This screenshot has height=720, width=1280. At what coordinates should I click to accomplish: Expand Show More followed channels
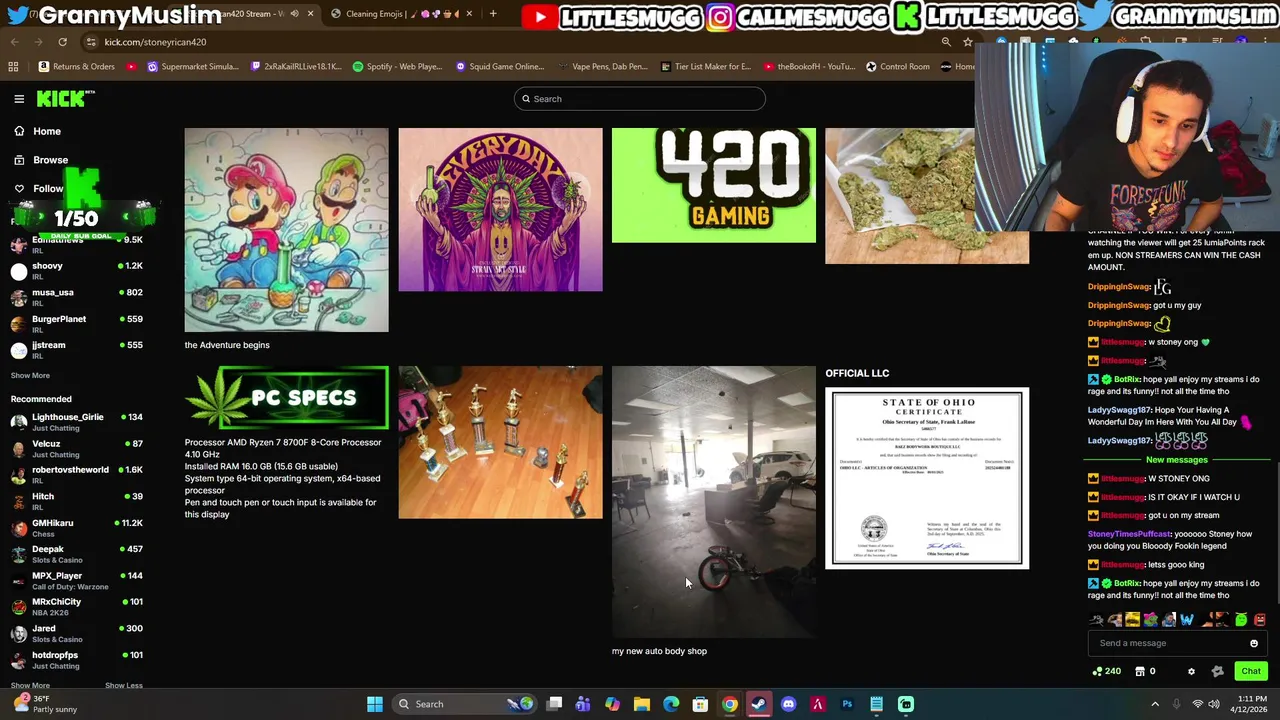30,376
